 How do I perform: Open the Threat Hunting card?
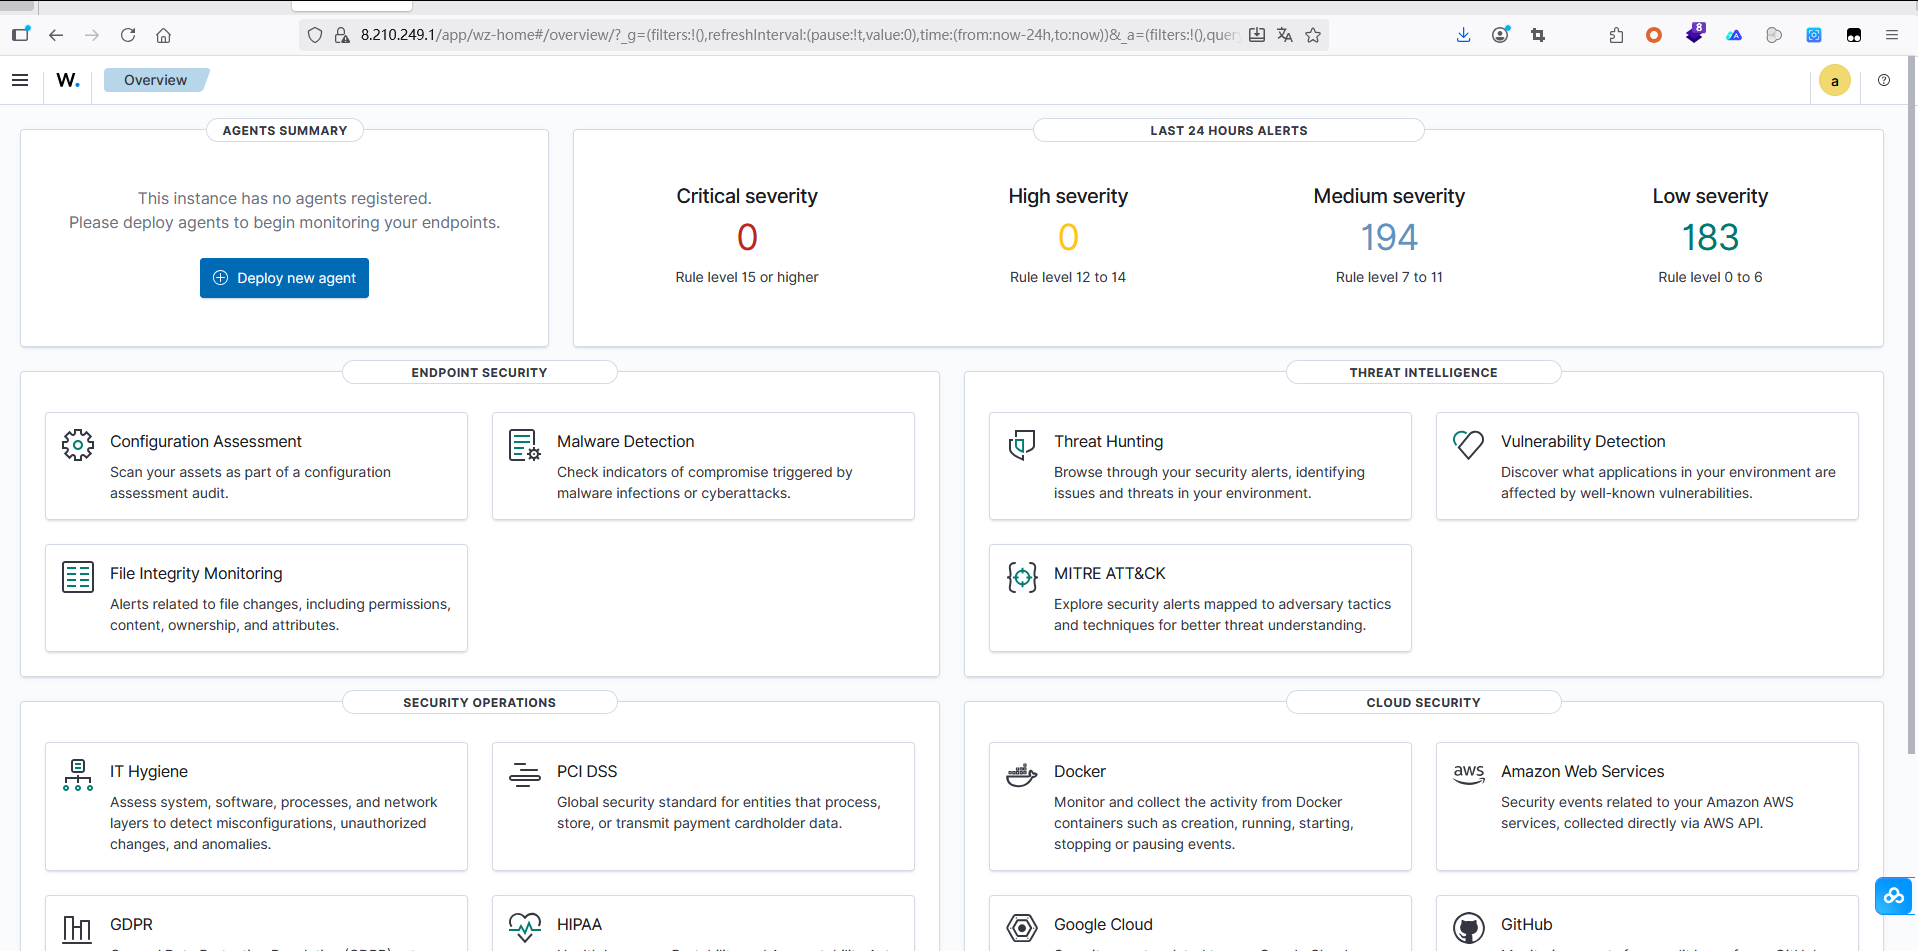pyautogui.click(x=1199, y=466)
